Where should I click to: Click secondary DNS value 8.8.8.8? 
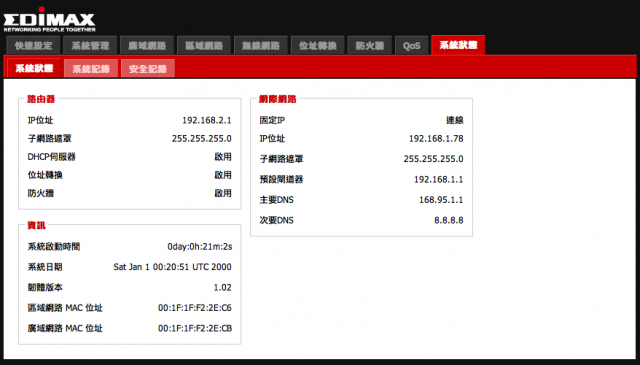(449, 220)
